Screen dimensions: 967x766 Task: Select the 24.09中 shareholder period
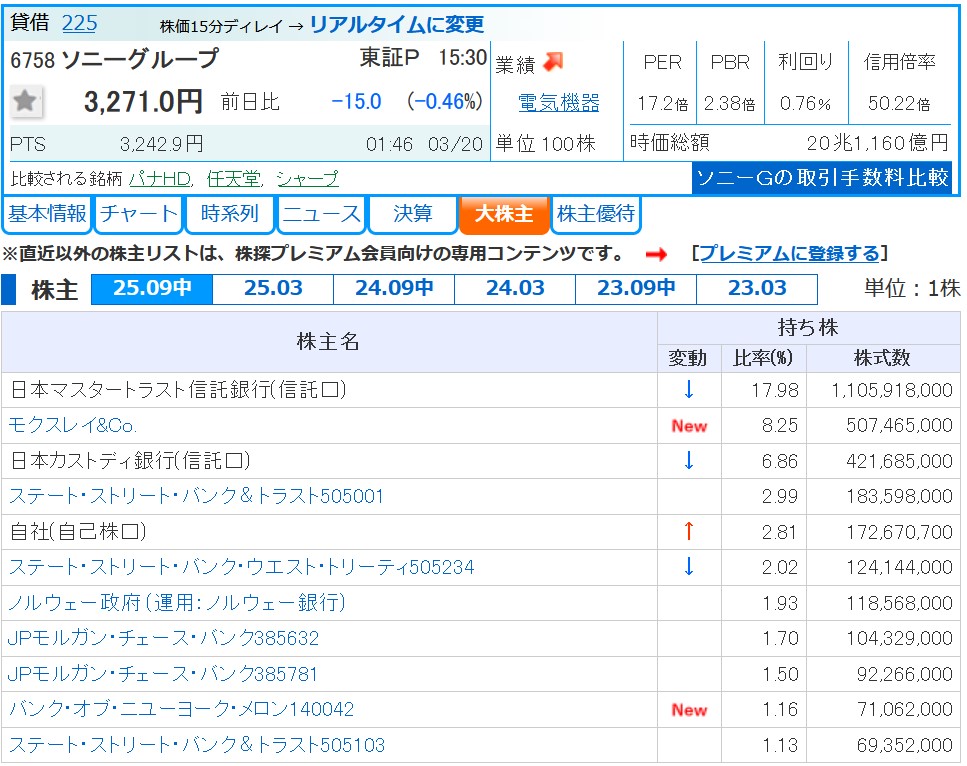coord(394,289)
